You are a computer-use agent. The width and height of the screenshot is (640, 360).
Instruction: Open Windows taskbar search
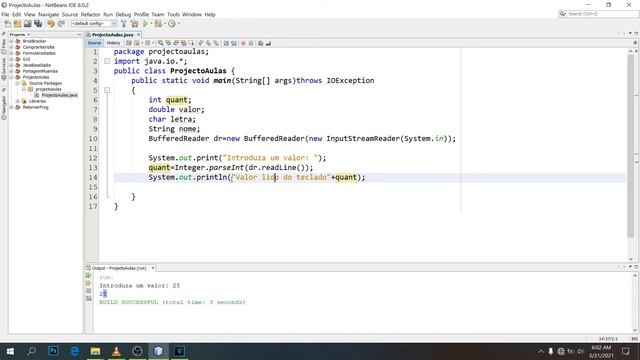(x=31, y=351)
